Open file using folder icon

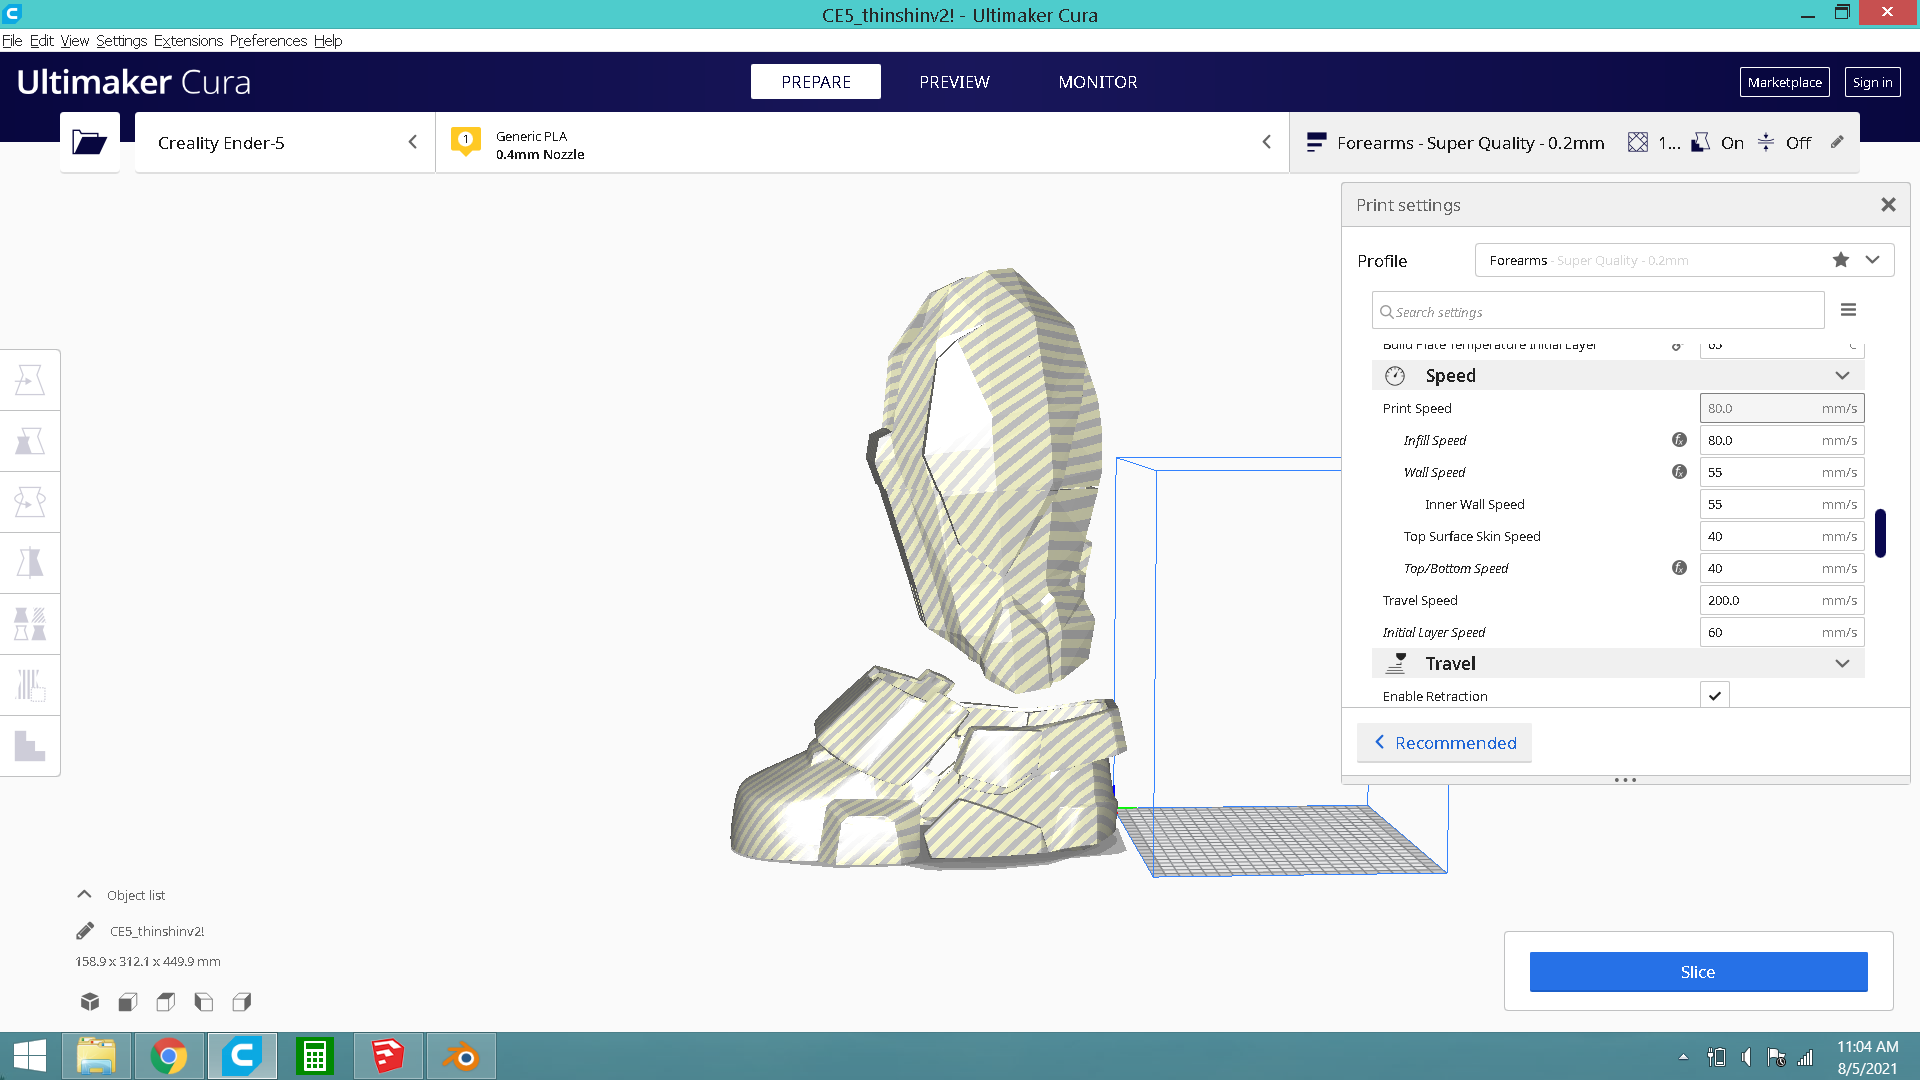(89, 143)
